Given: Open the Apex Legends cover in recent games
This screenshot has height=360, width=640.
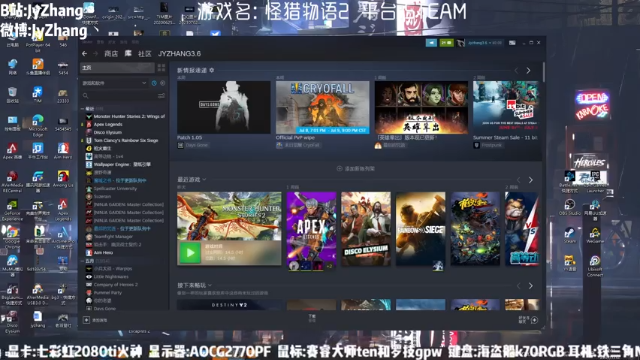Looking at the screenshot, I should point(311,229).
